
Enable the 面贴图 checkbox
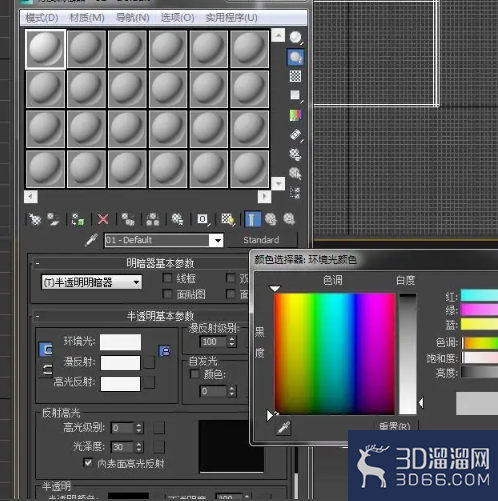coord(167,294)
